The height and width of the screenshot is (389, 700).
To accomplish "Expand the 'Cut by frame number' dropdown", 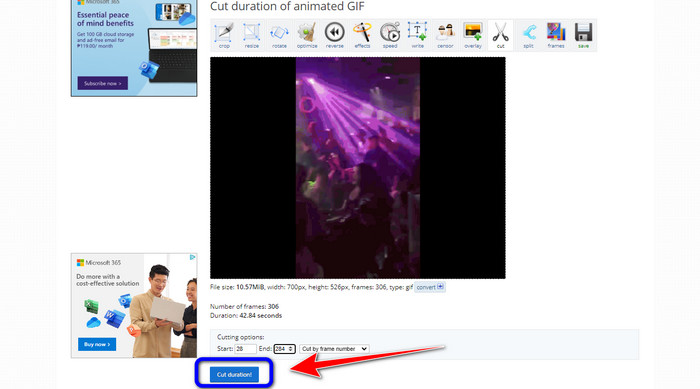I will click(x=334, y=349).
